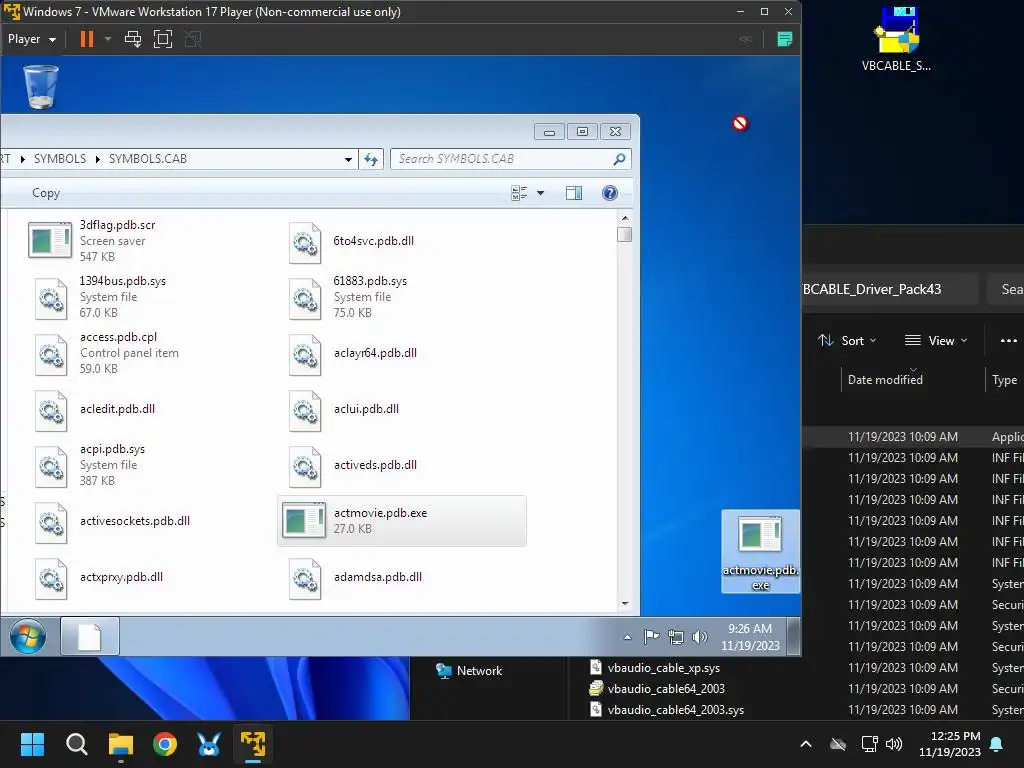Open VBCABLE_S... icon on host desktop
Screen dimensions: 1024x768
896,39
